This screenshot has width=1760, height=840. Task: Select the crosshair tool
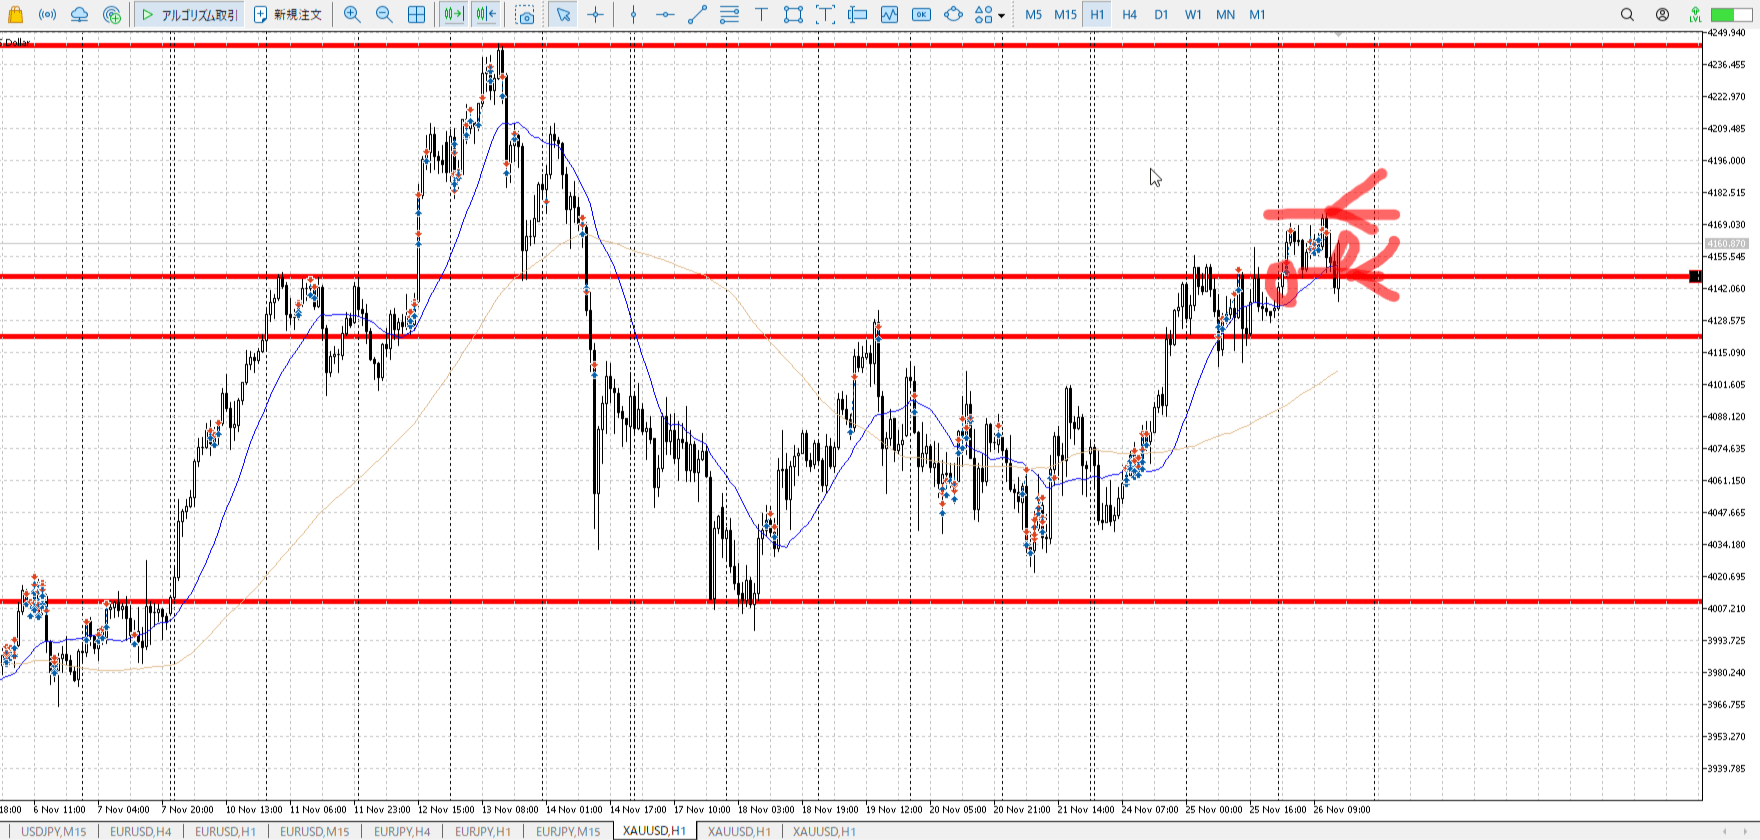(596, 14)
